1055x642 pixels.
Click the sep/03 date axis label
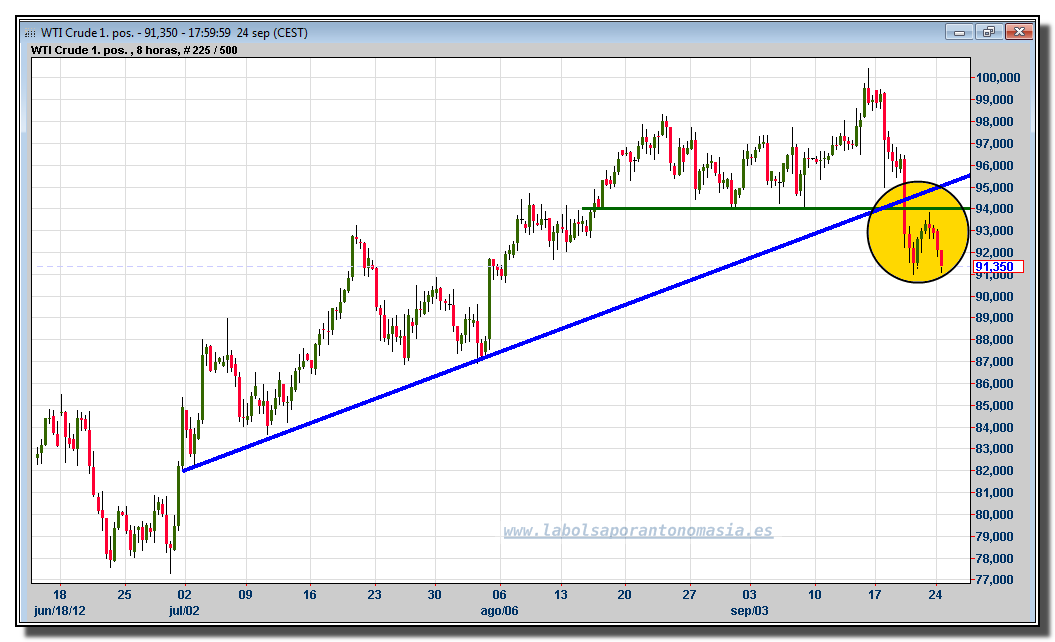coord(750,610)
